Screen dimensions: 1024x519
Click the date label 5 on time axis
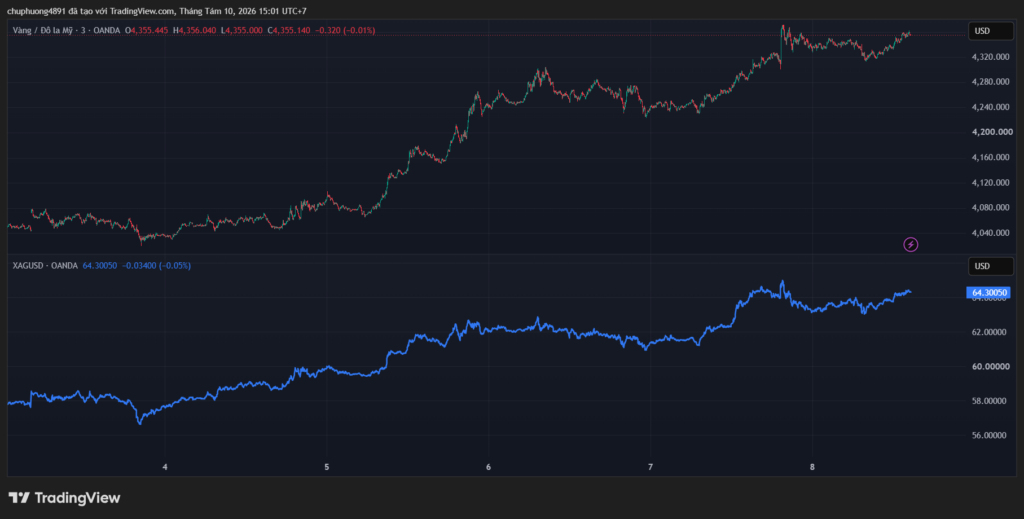coord(327,467)
